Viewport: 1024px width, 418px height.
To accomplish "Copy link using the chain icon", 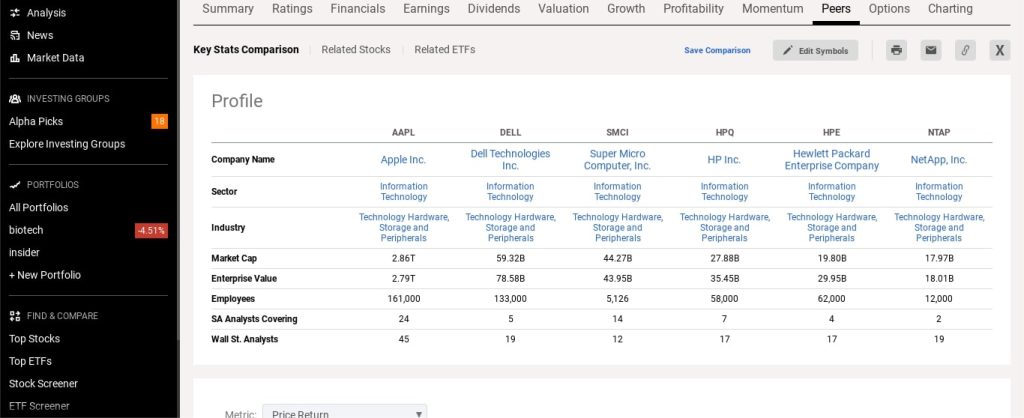I will [x=965, y=50].
